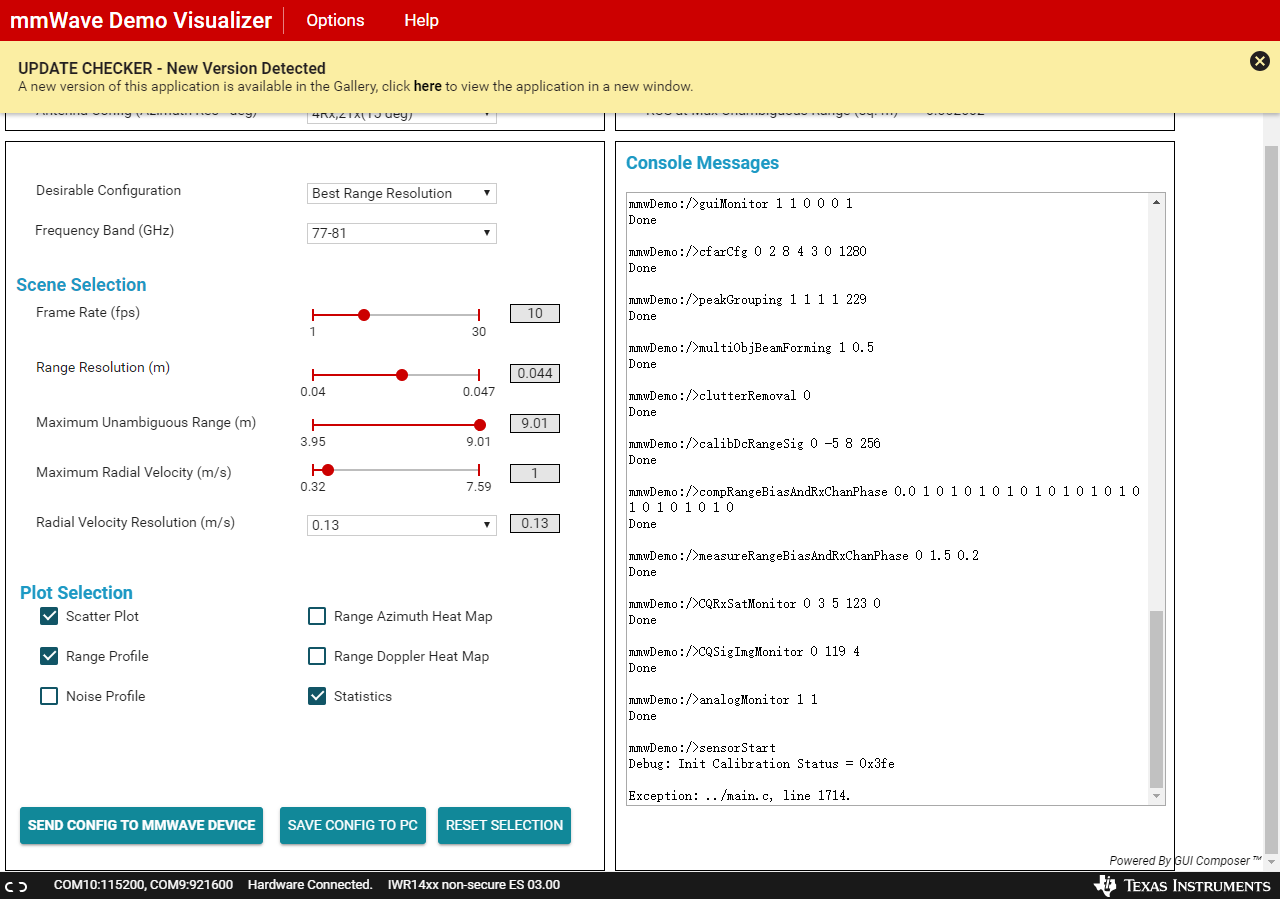
Task: Click the Maximum Unambiguous Range slider handle
Action: 480,425
